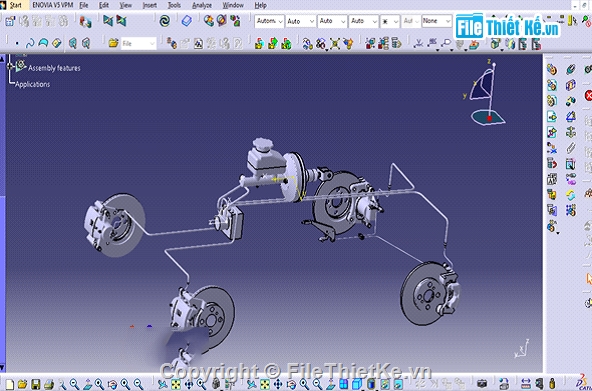Select Applications in the specification tree
This screenshot has height=391, width=592.
pyautogui.click(x=32, y=84)
